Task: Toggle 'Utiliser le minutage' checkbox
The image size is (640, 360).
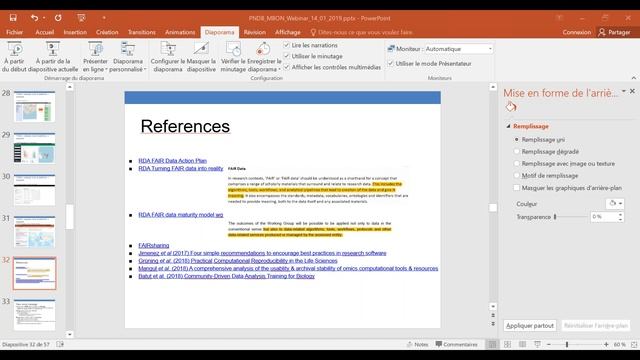Action: pos(287,56)
